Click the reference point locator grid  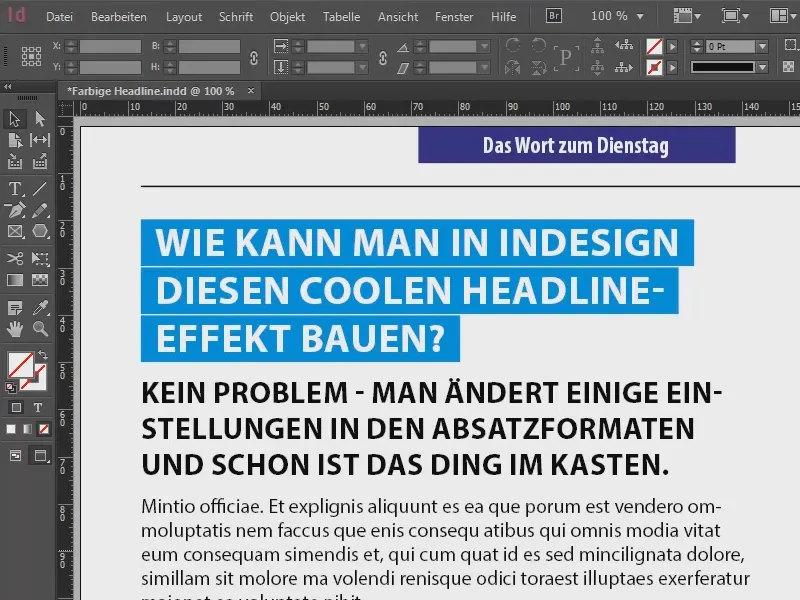[31, 56]
